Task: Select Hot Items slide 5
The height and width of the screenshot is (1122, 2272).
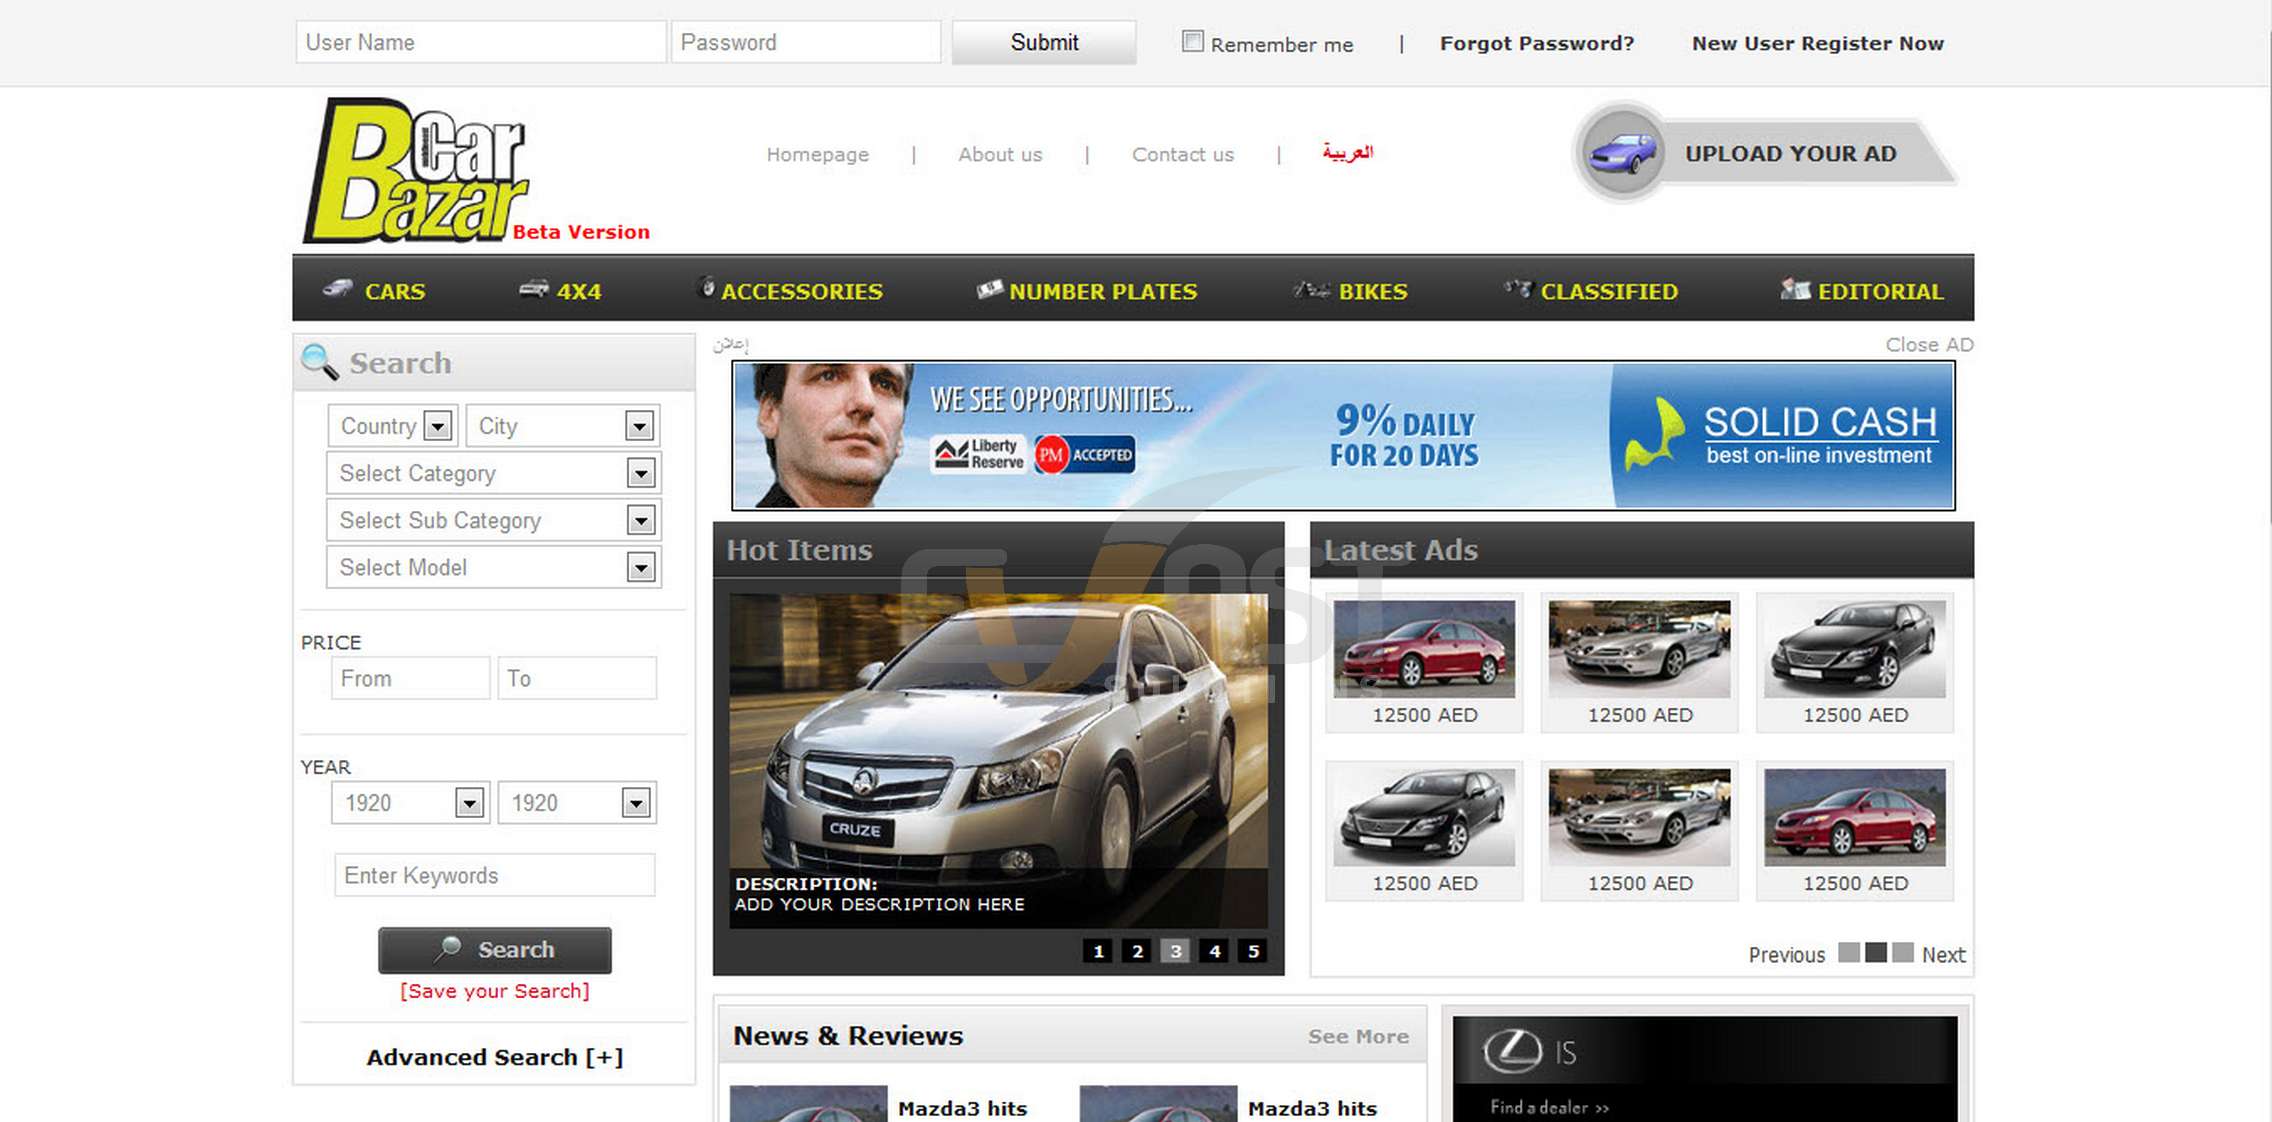Action: click(x=1253, y=951)
